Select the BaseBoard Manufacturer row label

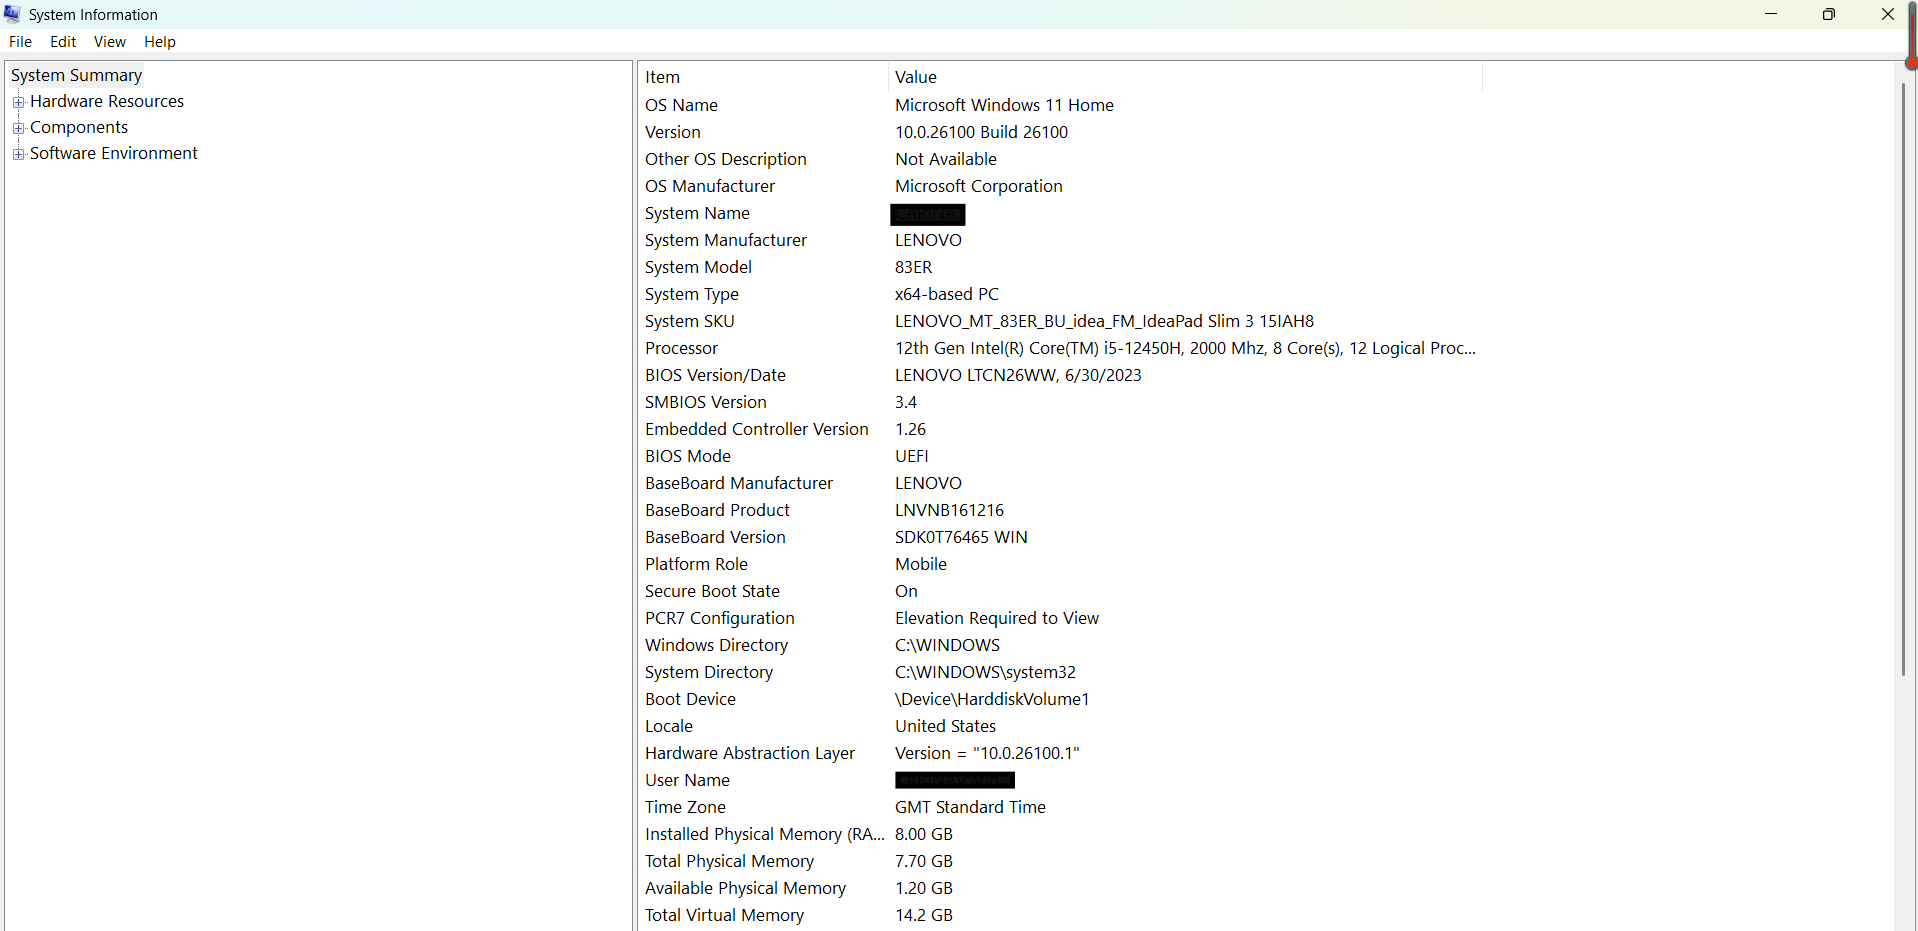(x=739, y=483)
